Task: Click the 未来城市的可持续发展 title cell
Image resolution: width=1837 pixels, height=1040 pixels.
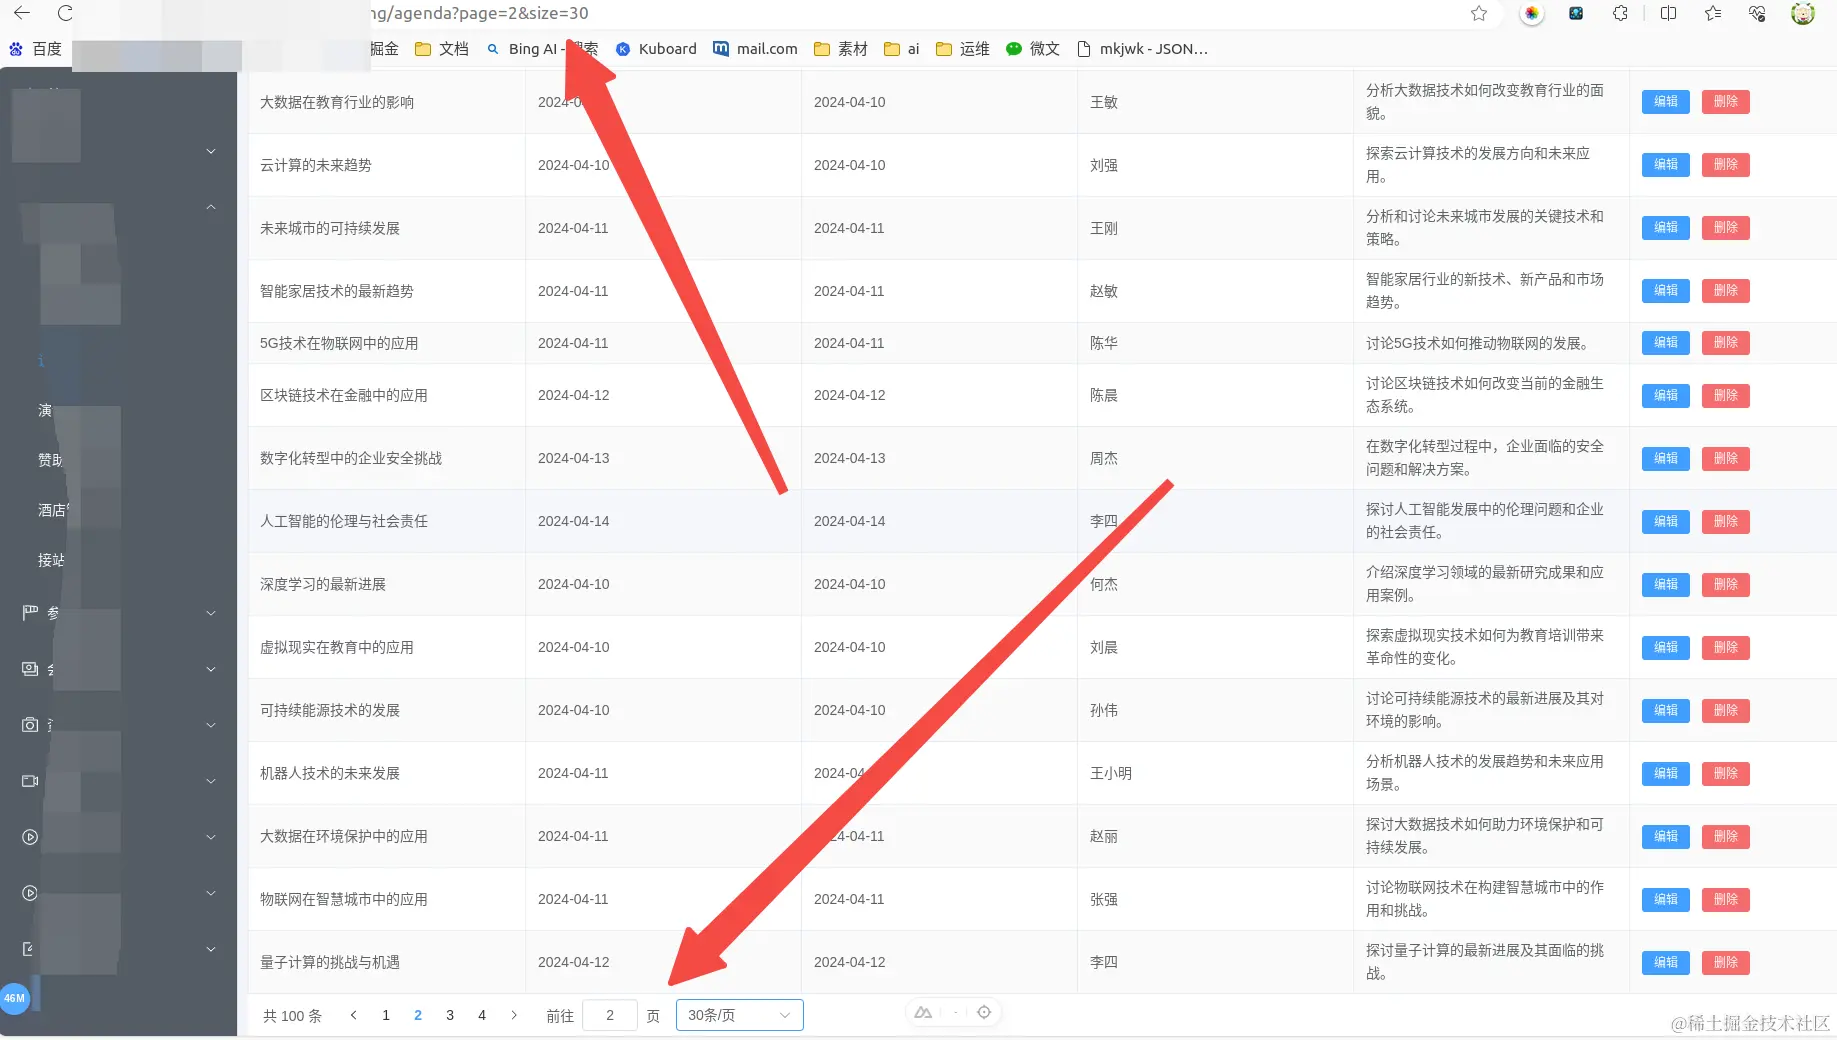Action: (330, 228)
